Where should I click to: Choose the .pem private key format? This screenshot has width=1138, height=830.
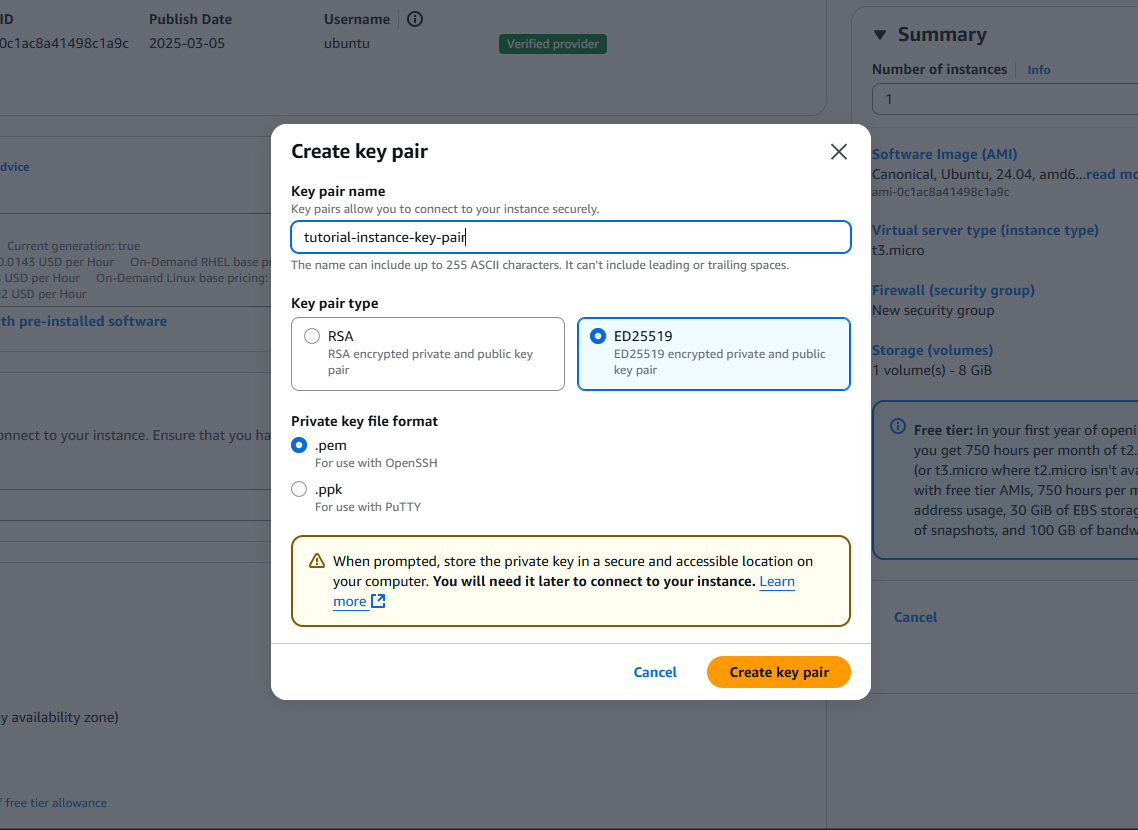click(x=299, y=446)
